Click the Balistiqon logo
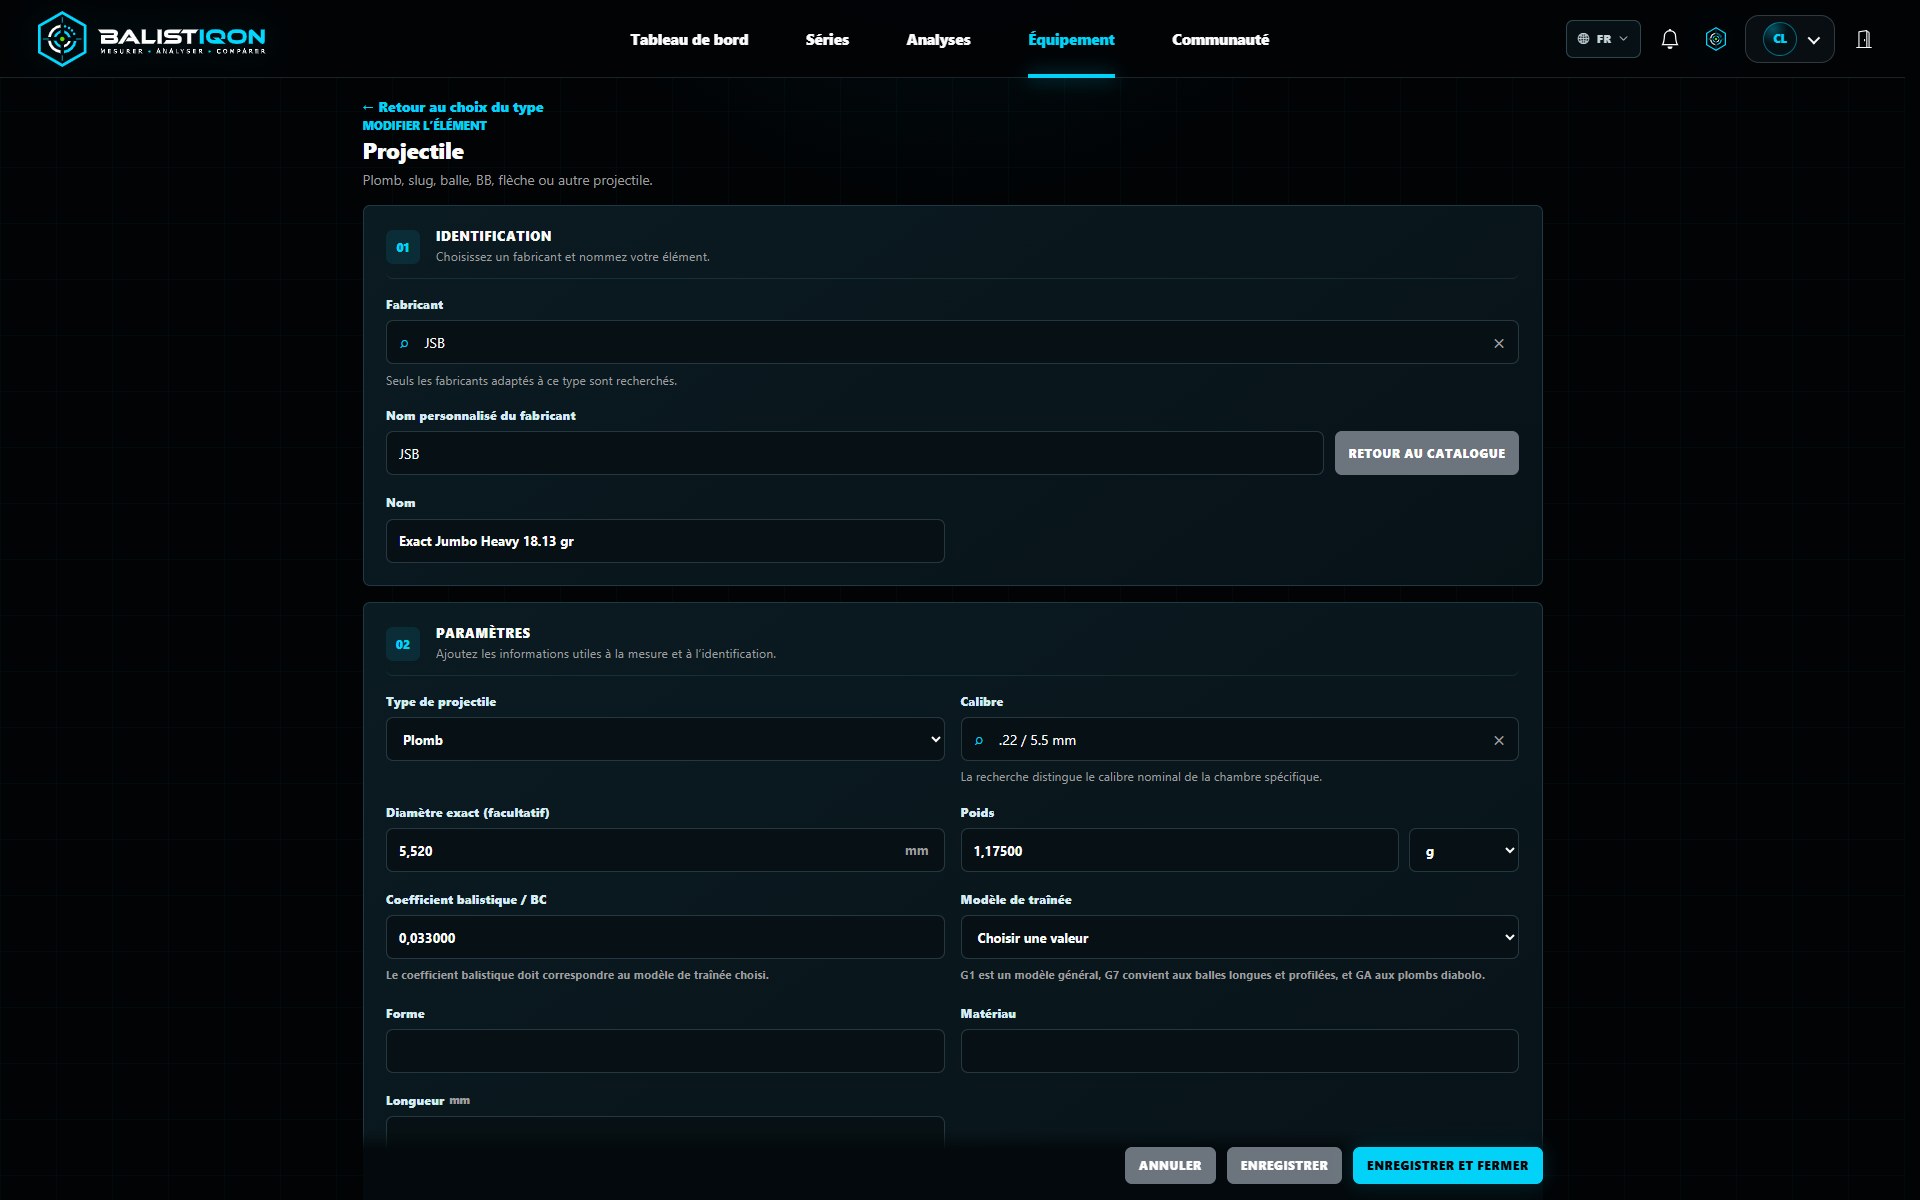1920x1200 pixels. click(x=151, y=39)
